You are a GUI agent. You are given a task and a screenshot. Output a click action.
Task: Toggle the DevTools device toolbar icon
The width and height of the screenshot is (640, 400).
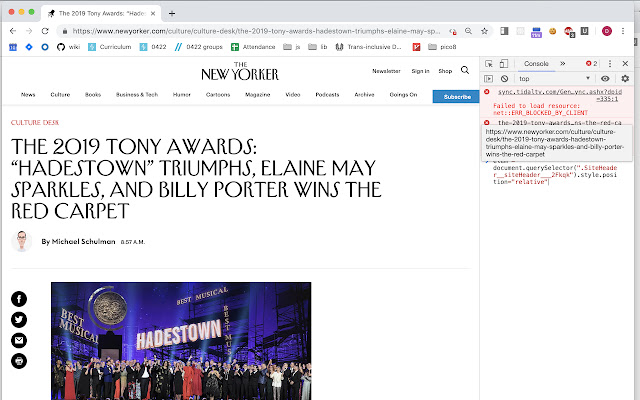(504, 64)
